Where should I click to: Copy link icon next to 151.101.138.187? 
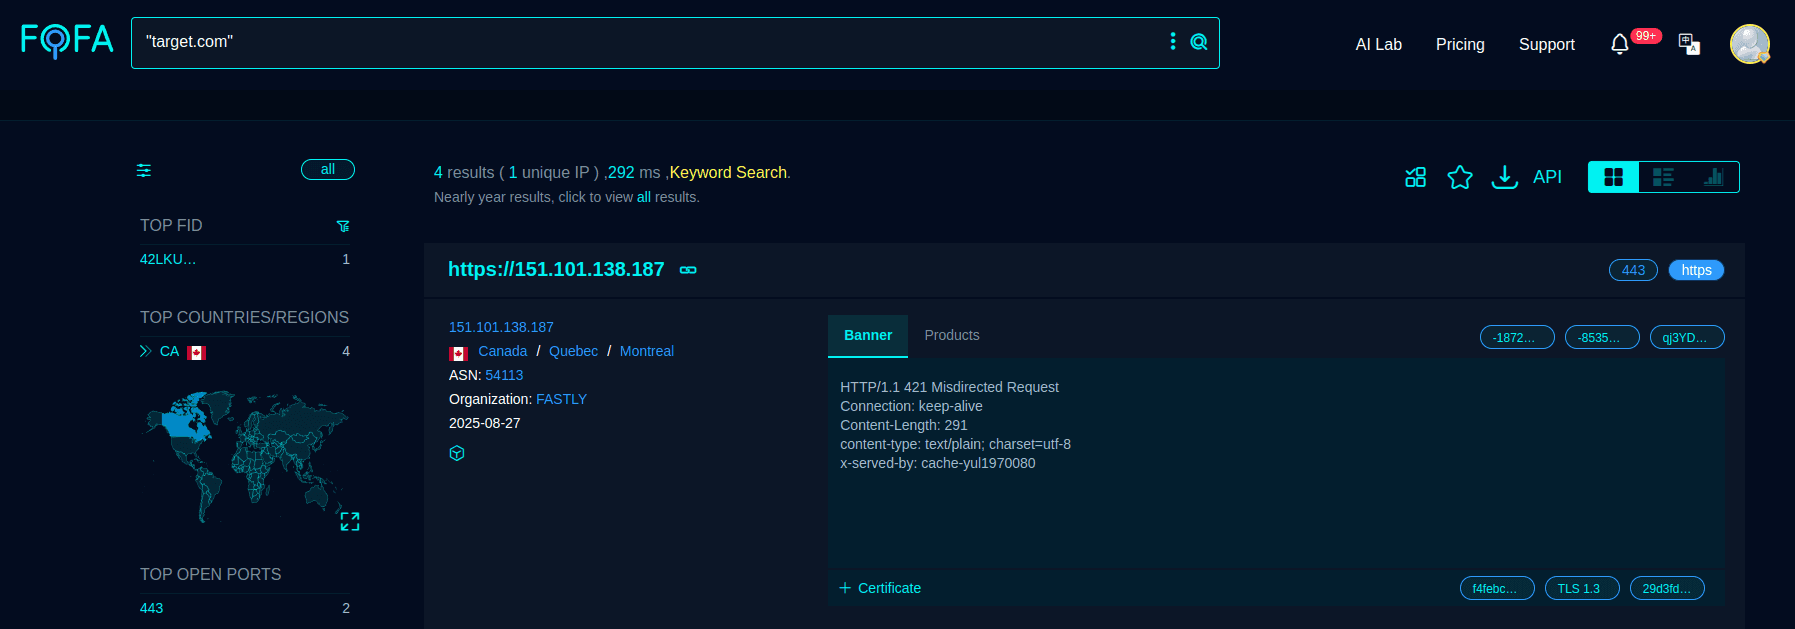[688, 270]
